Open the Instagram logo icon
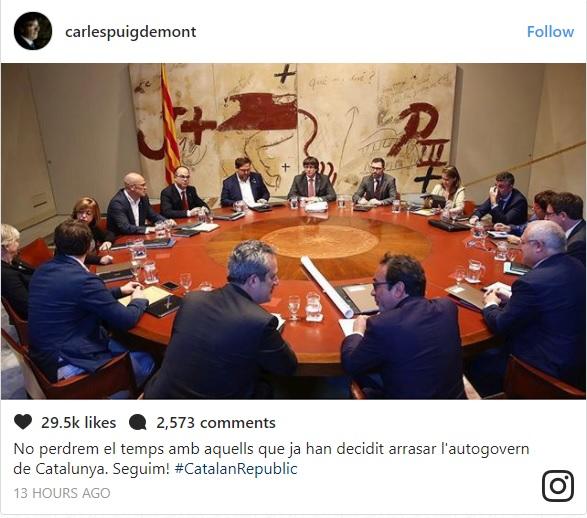Screen dimensions: 587x518 (x=558, y=486)
